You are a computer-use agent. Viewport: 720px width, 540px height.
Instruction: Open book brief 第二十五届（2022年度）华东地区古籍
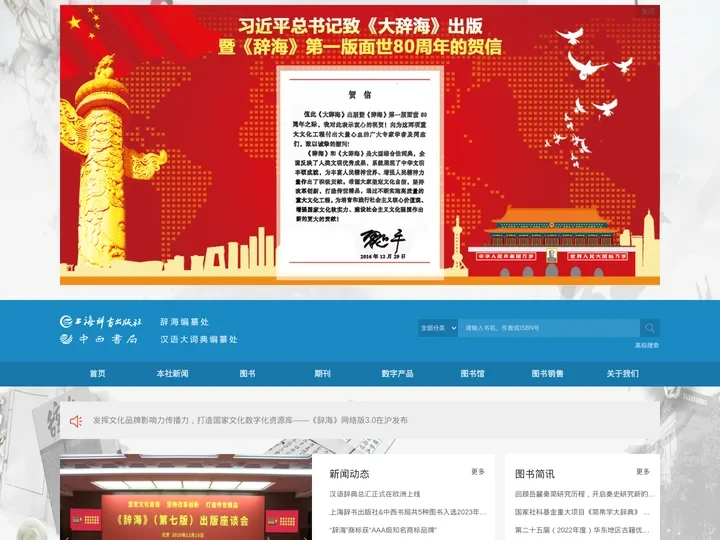[x=582, y=530]
